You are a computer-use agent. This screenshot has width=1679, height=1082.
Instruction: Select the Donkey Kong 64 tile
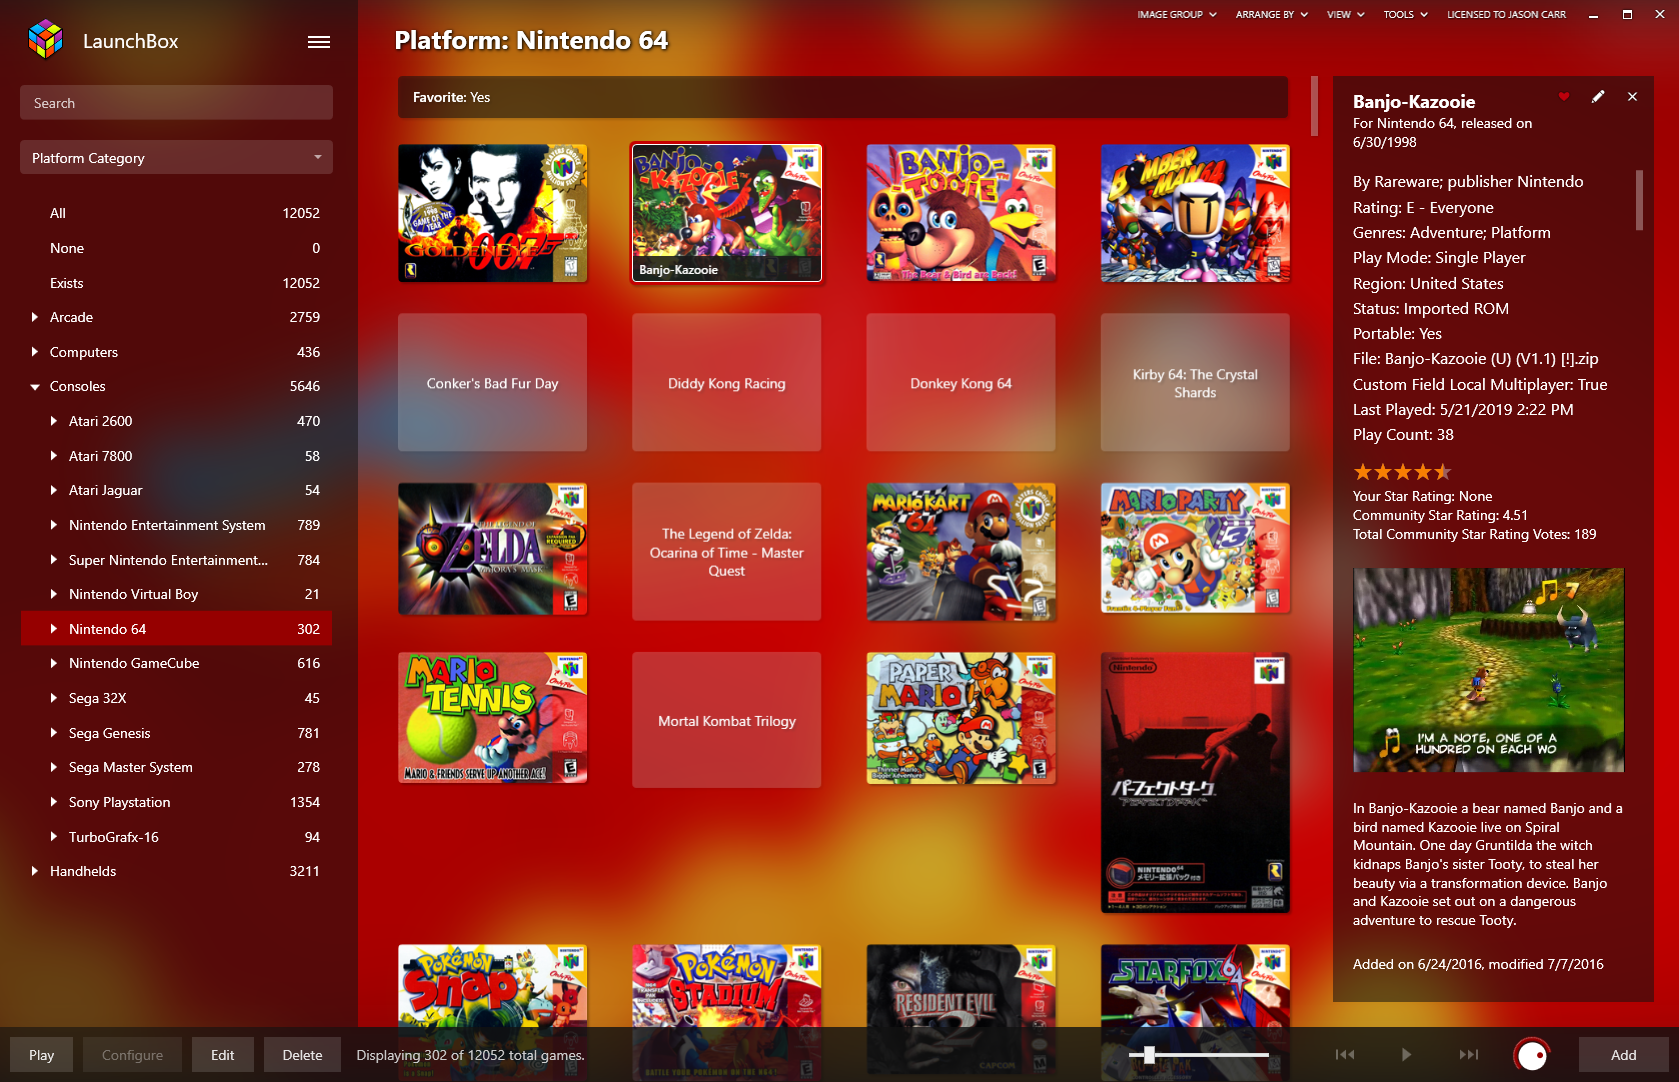pos(961,382)
